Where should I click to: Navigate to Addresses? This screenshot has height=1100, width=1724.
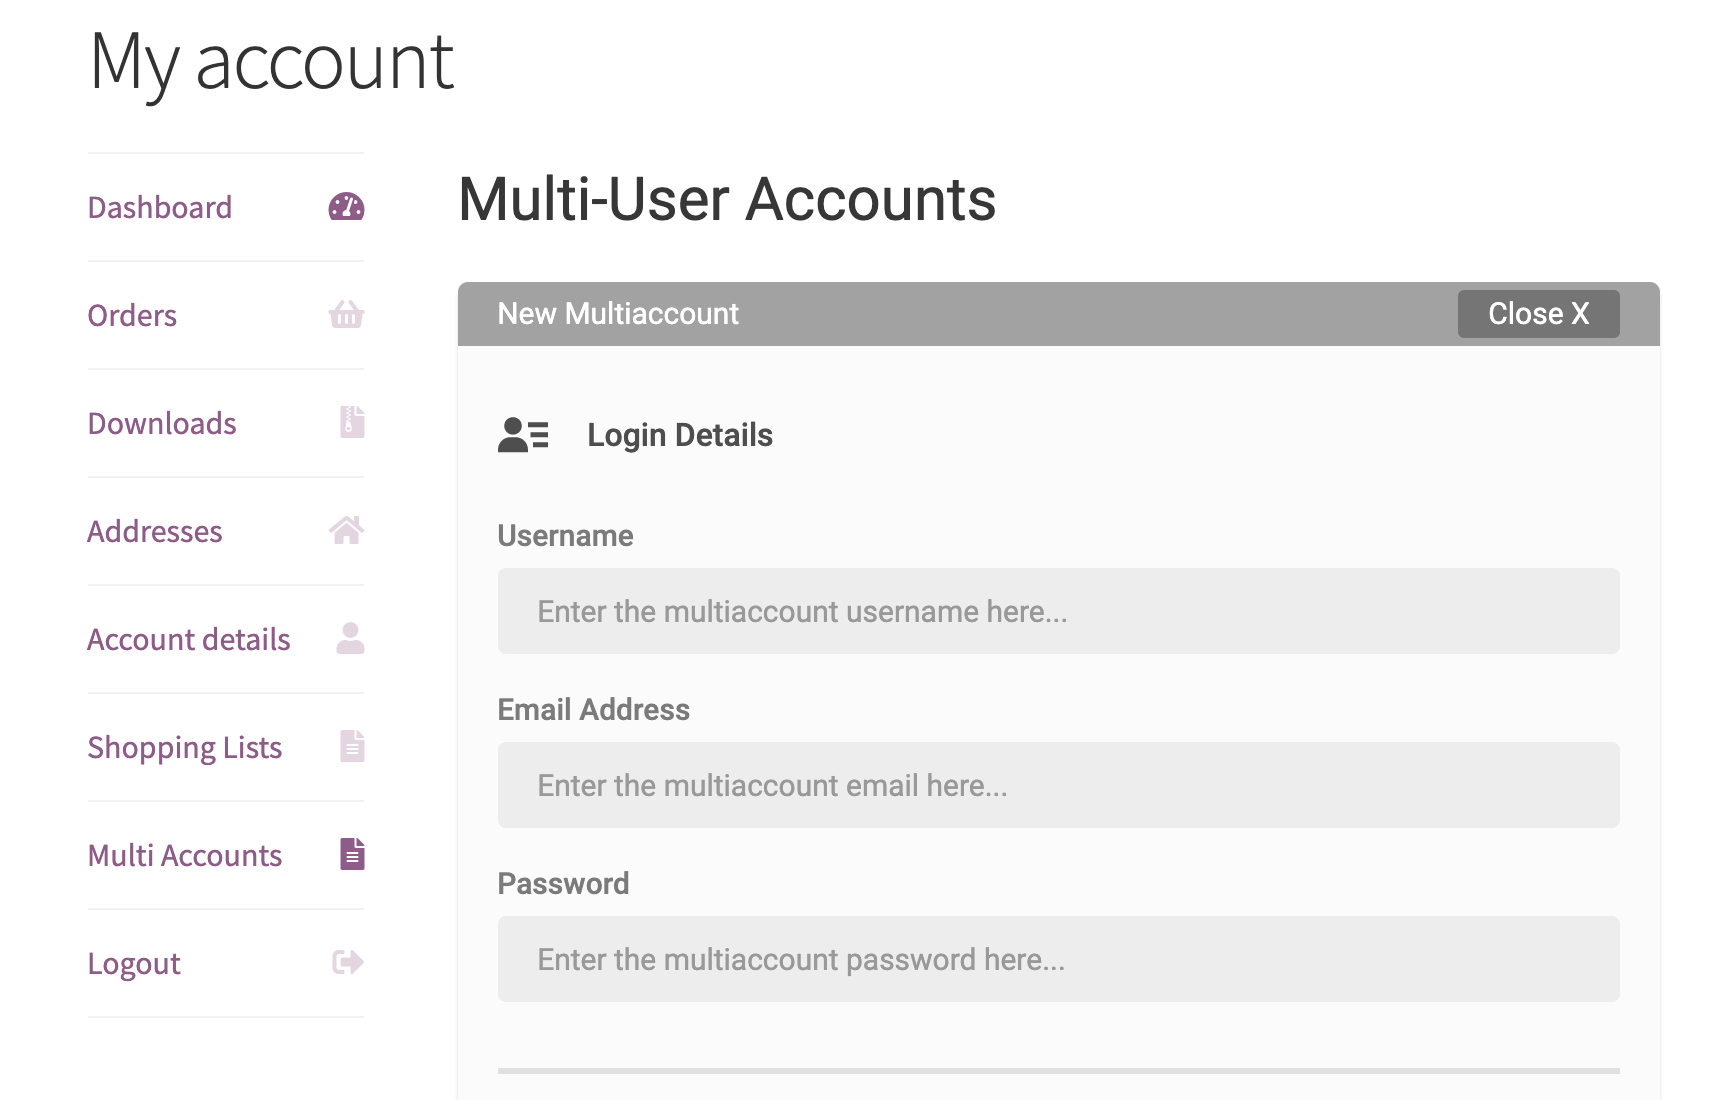pos(155,531)
